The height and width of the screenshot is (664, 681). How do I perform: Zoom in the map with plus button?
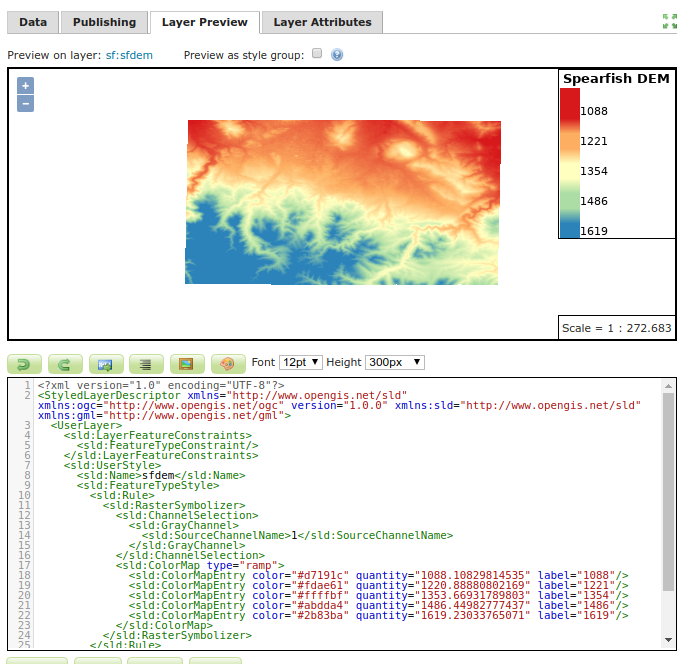click(26, 86)
